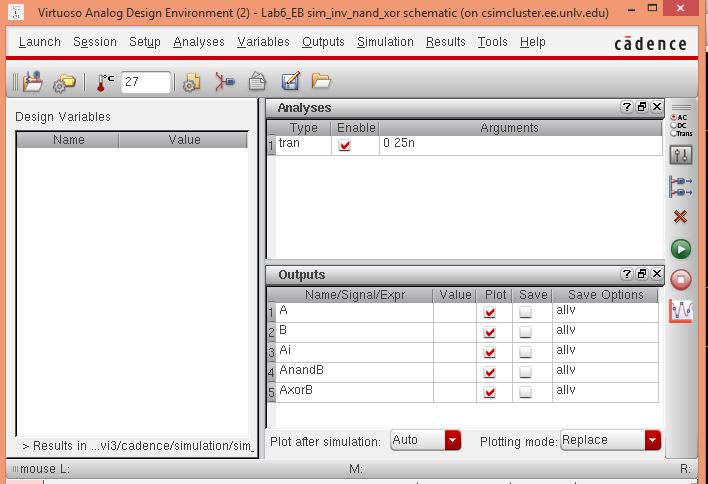Click the orange X delete icon
Viewport: 708px width, 484px height.
680,217
